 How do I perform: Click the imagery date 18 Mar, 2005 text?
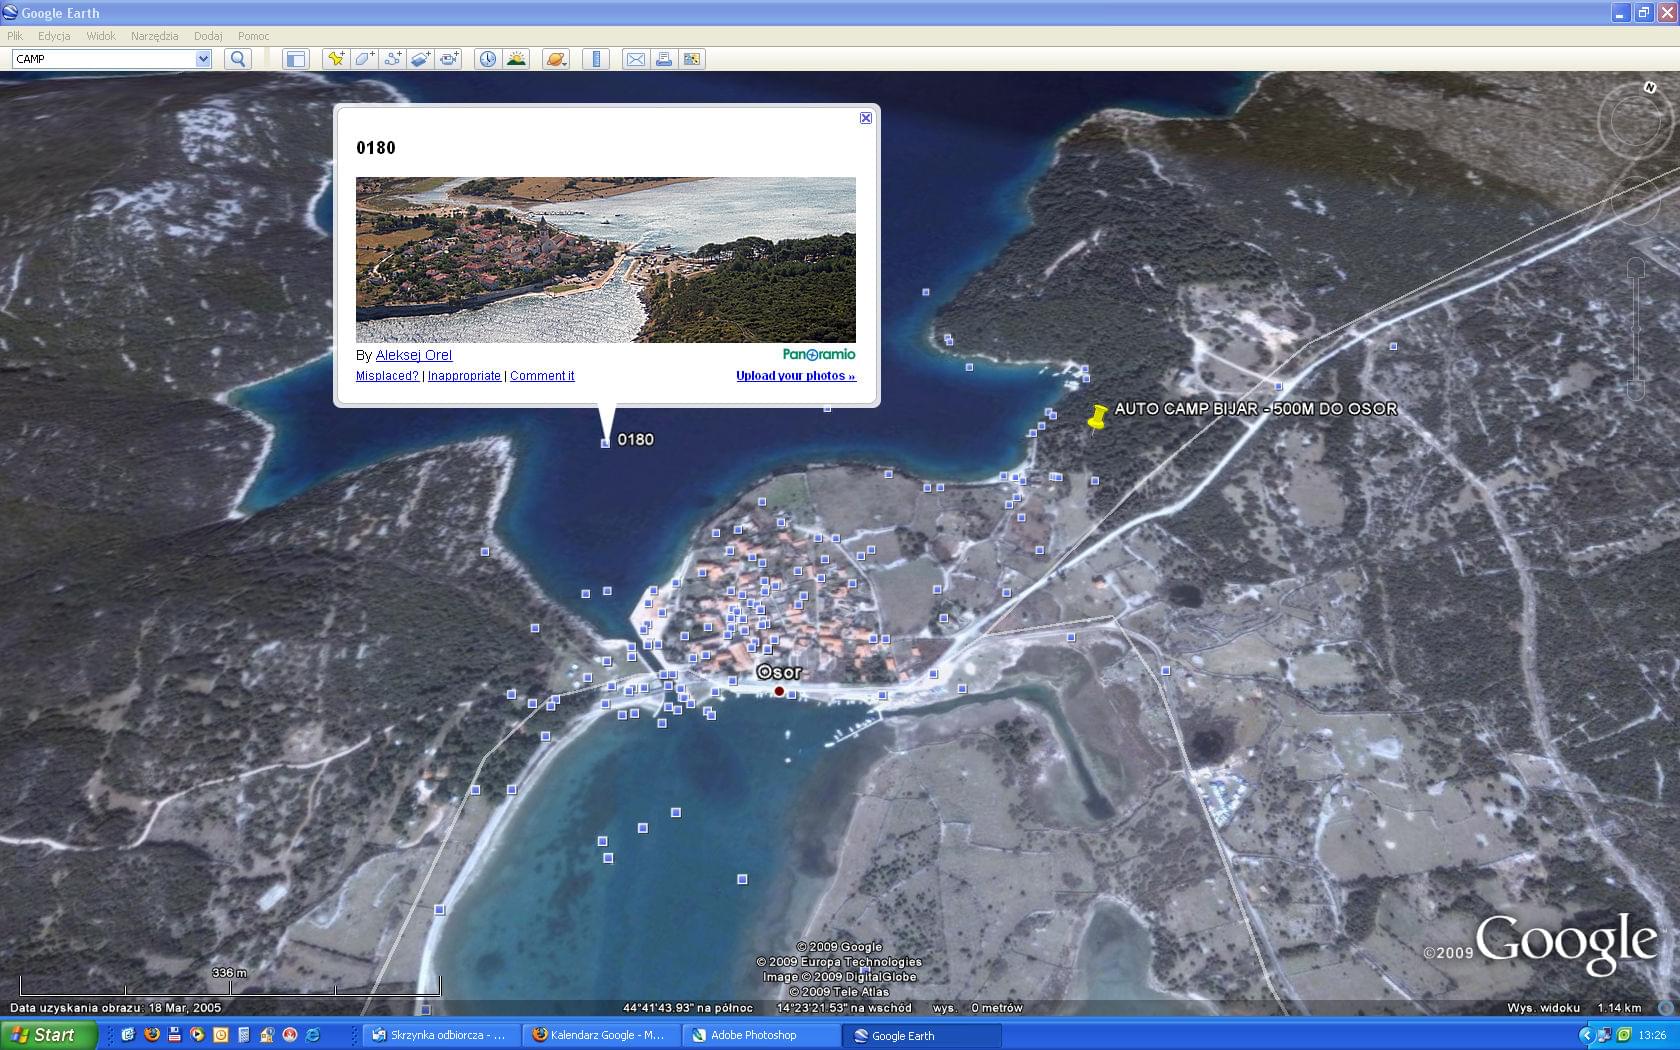pos(185,1008)
